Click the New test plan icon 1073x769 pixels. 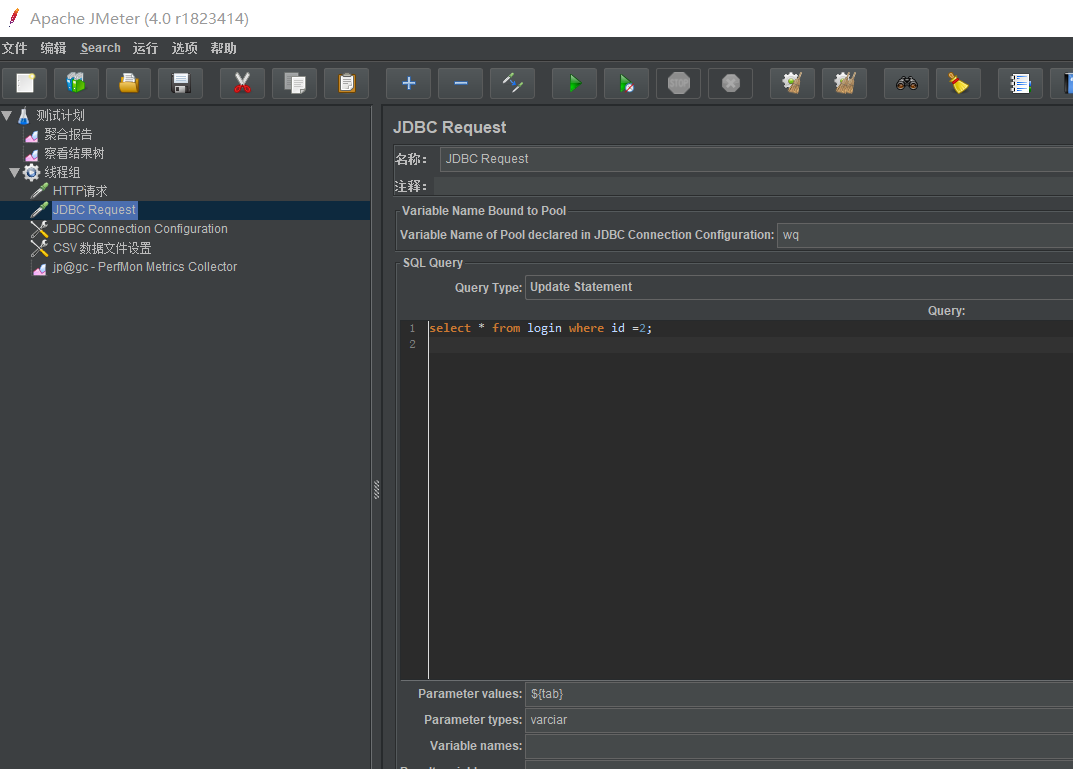(25, 83)
